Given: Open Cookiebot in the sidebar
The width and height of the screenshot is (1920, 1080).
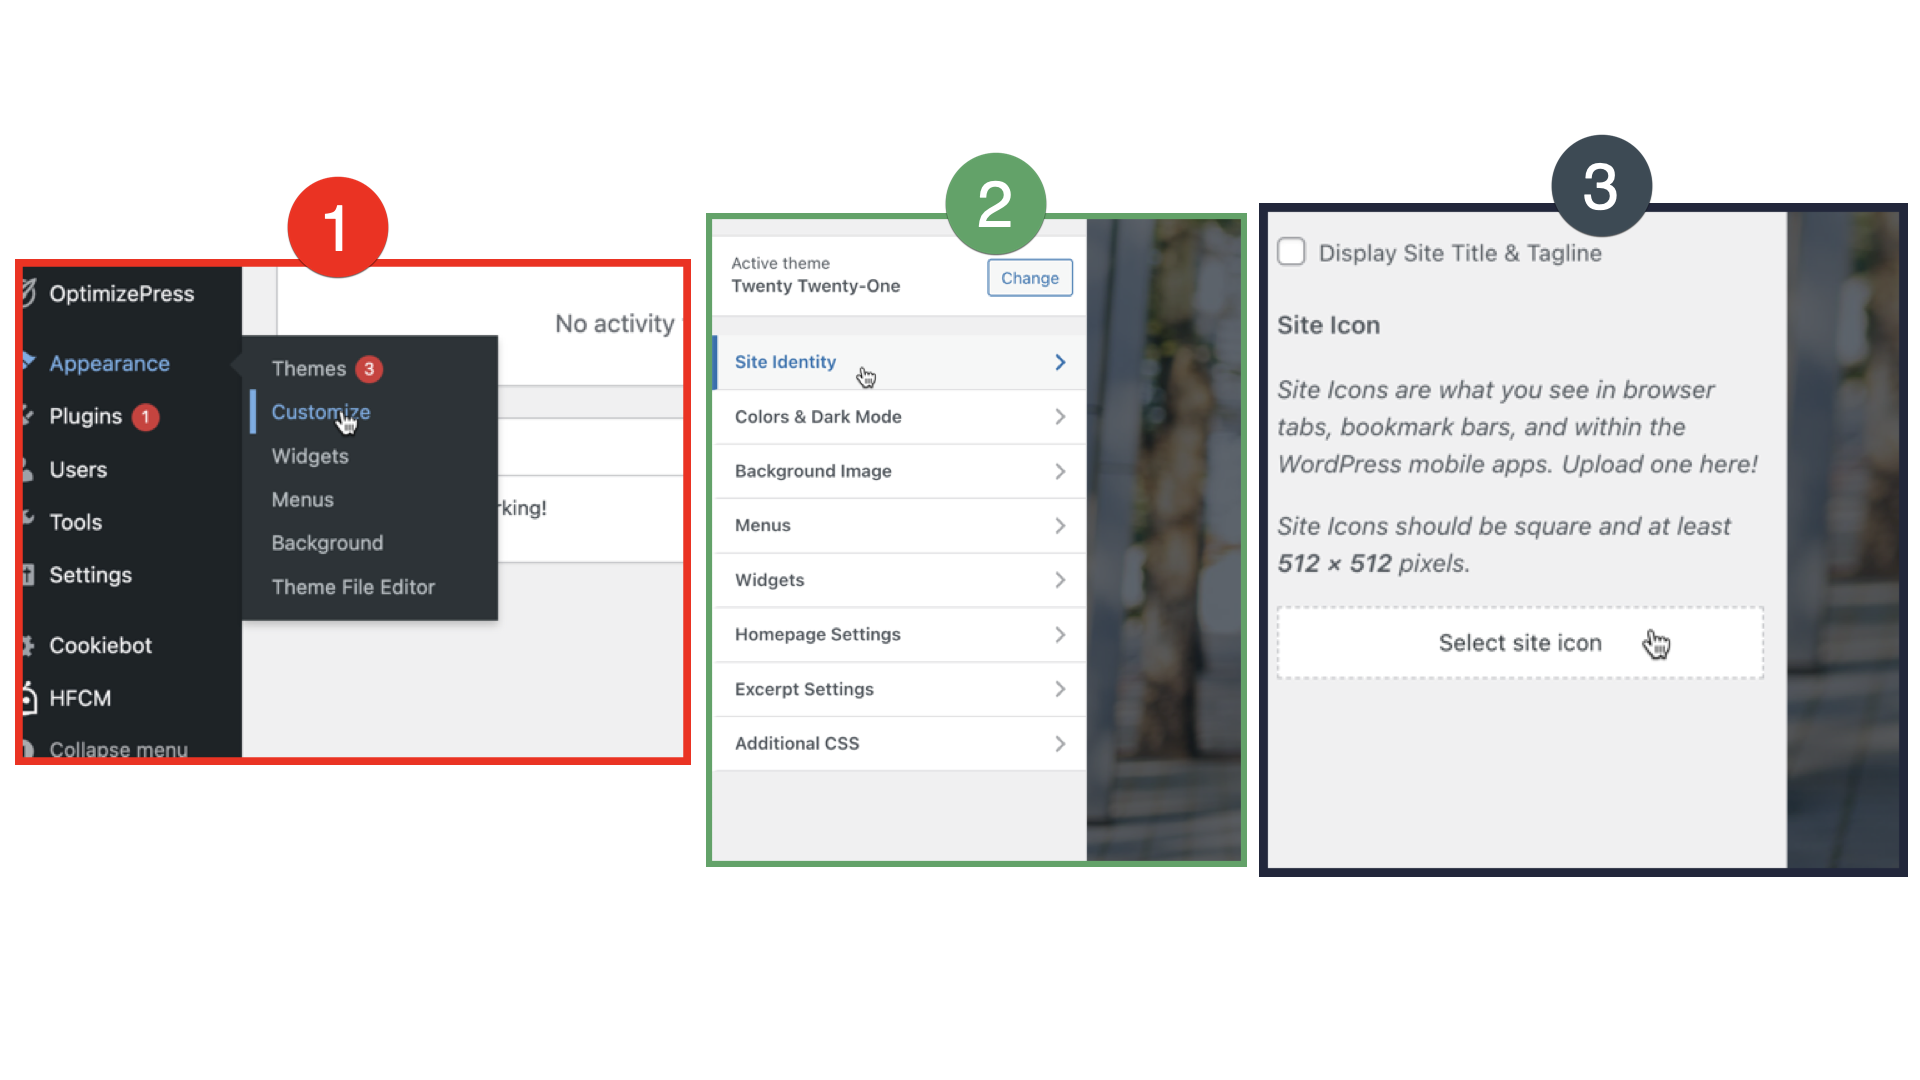Looking at the screenshot, I should (100, 646).
